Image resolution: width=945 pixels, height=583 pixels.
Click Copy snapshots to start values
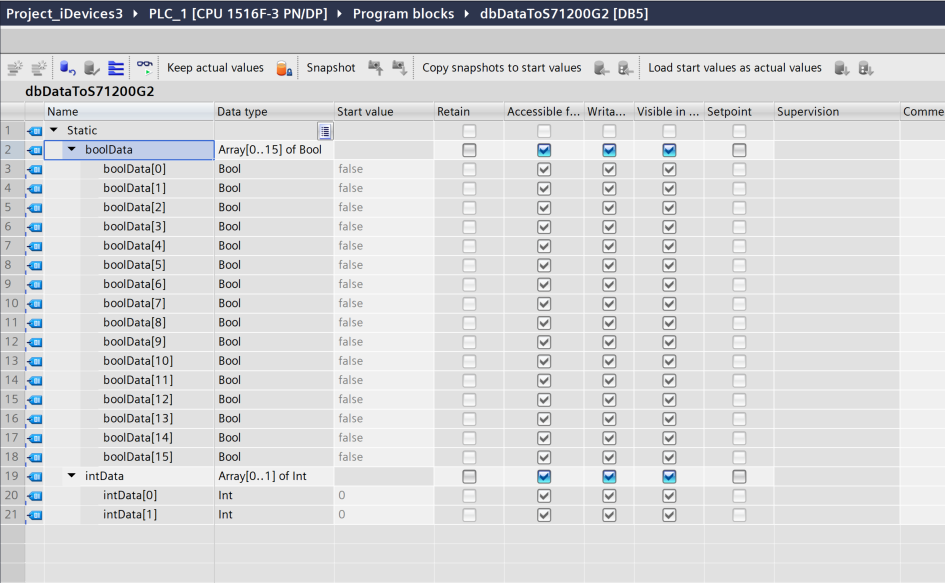click(x=501, y=68)
